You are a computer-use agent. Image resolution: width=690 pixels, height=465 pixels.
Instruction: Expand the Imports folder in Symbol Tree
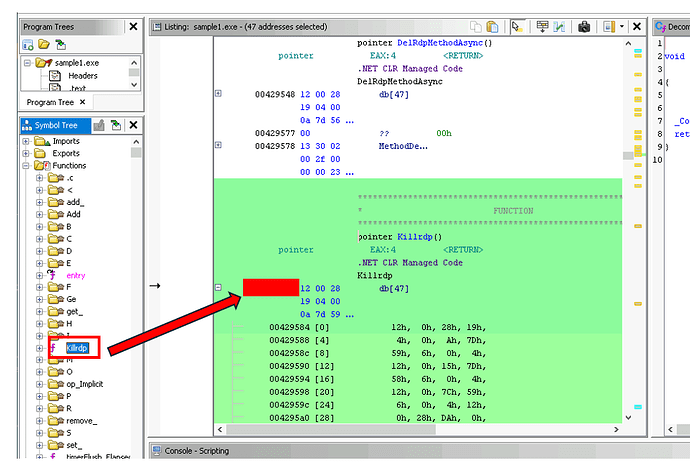tap(27, 142)
